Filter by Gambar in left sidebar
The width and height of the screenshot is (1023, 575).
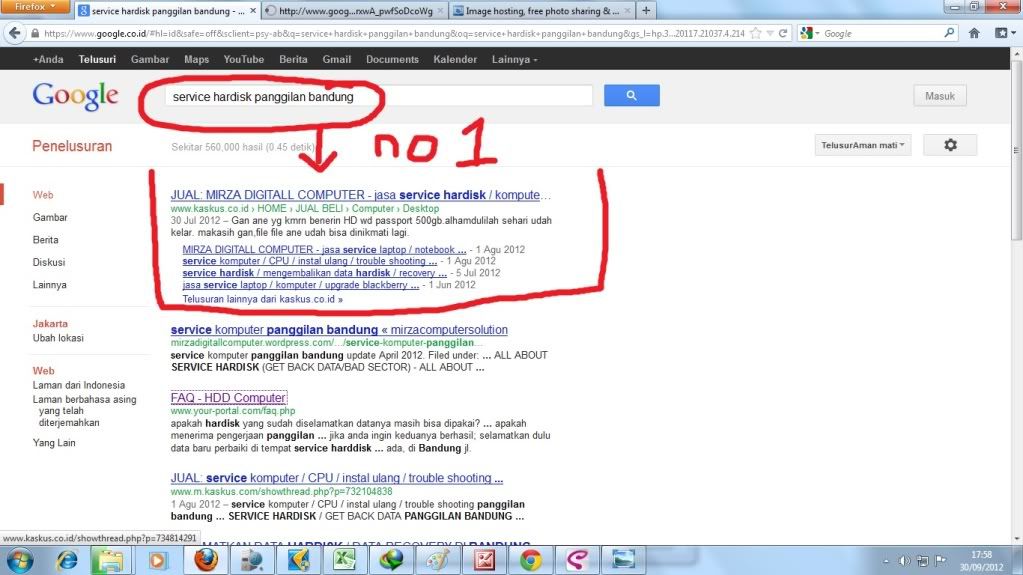[x=50, y=217]
